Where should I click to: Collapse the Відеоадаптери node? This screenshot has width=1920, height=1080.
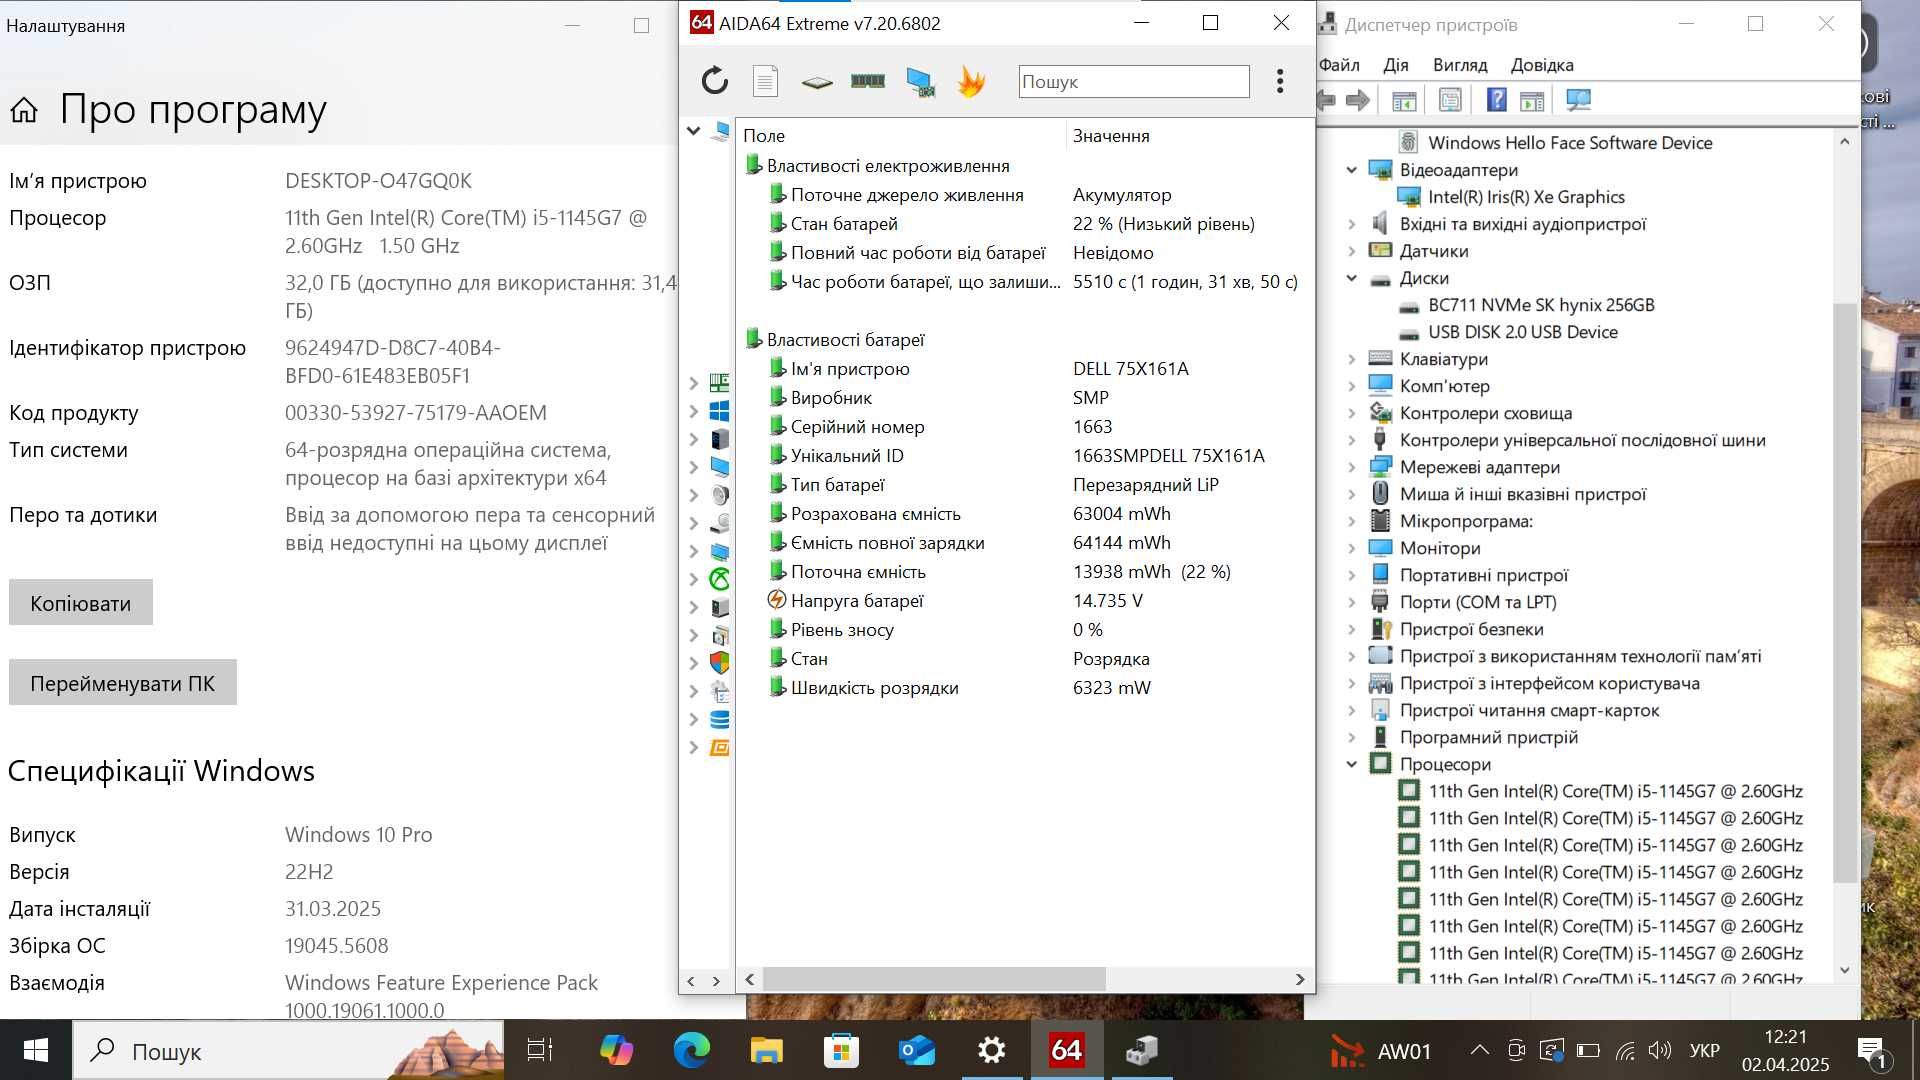click(x=1352, y=170)
